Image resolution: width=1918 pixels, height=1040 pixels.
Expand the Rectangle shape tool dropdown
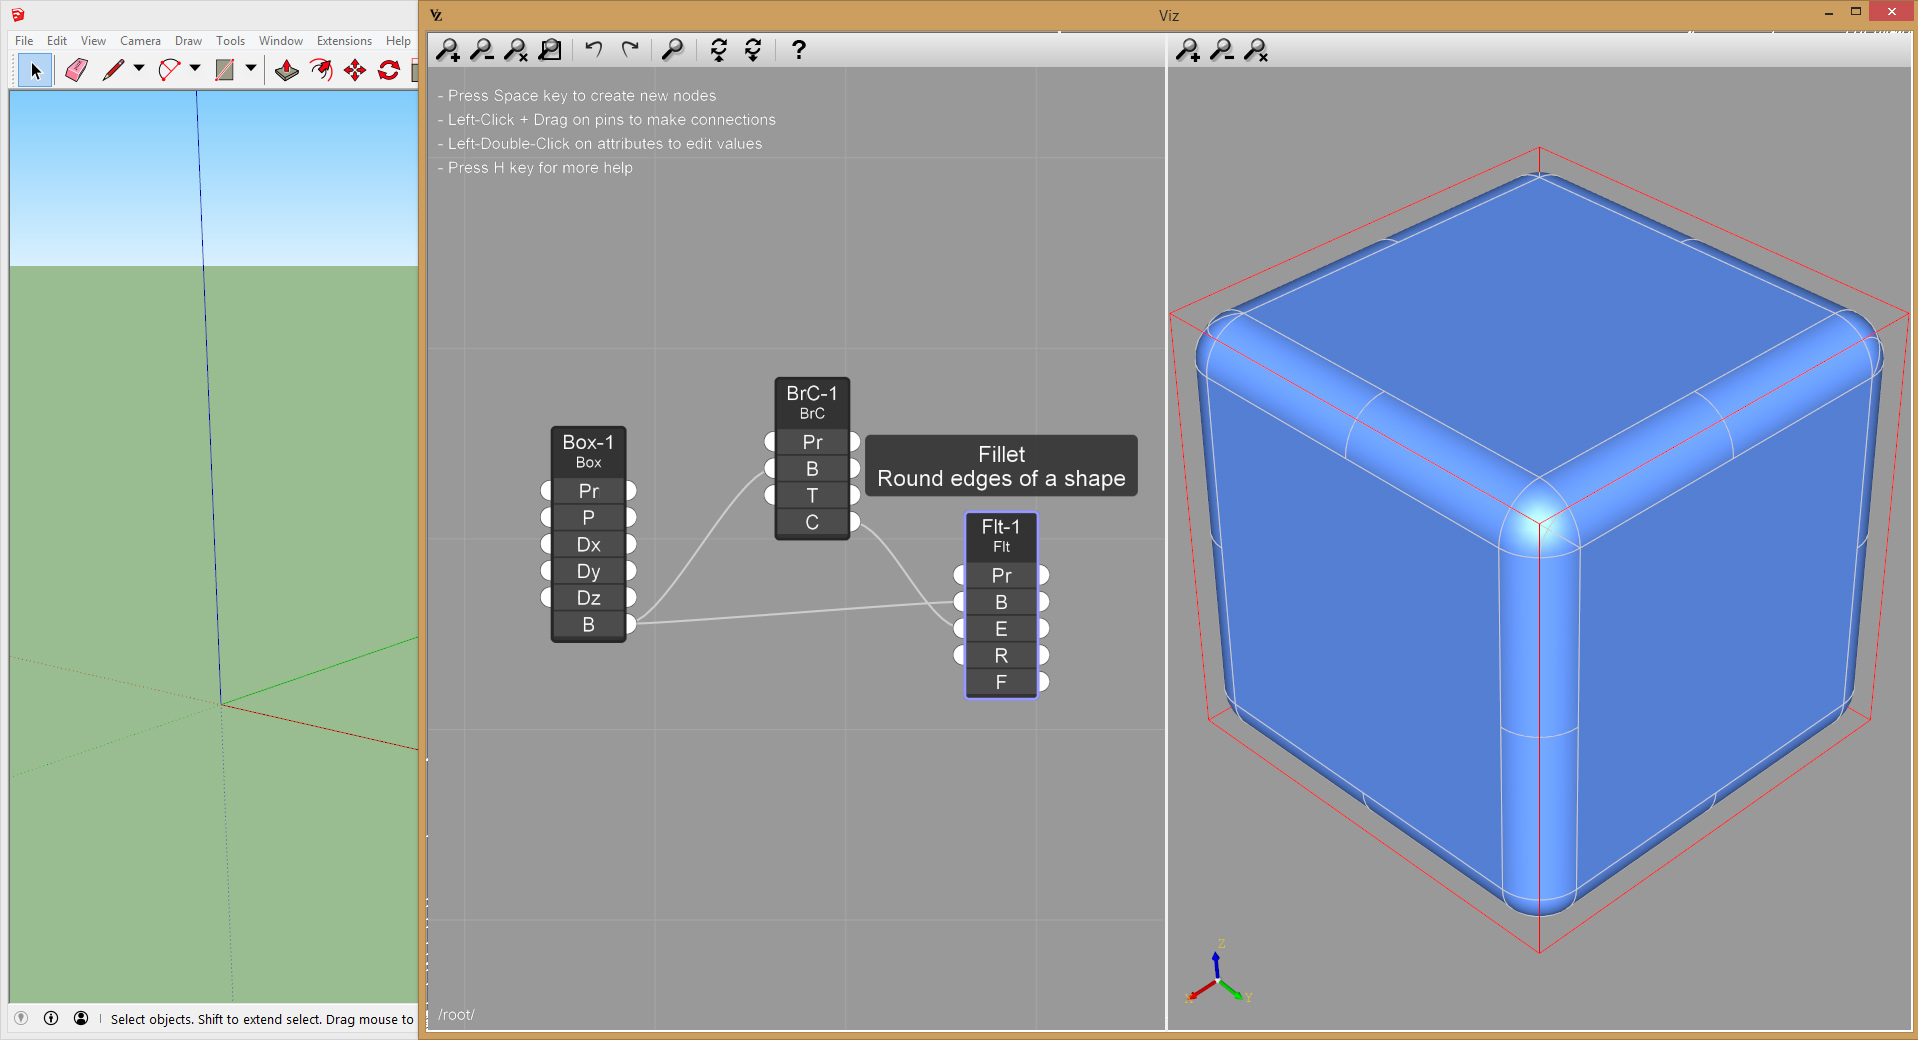251,69
